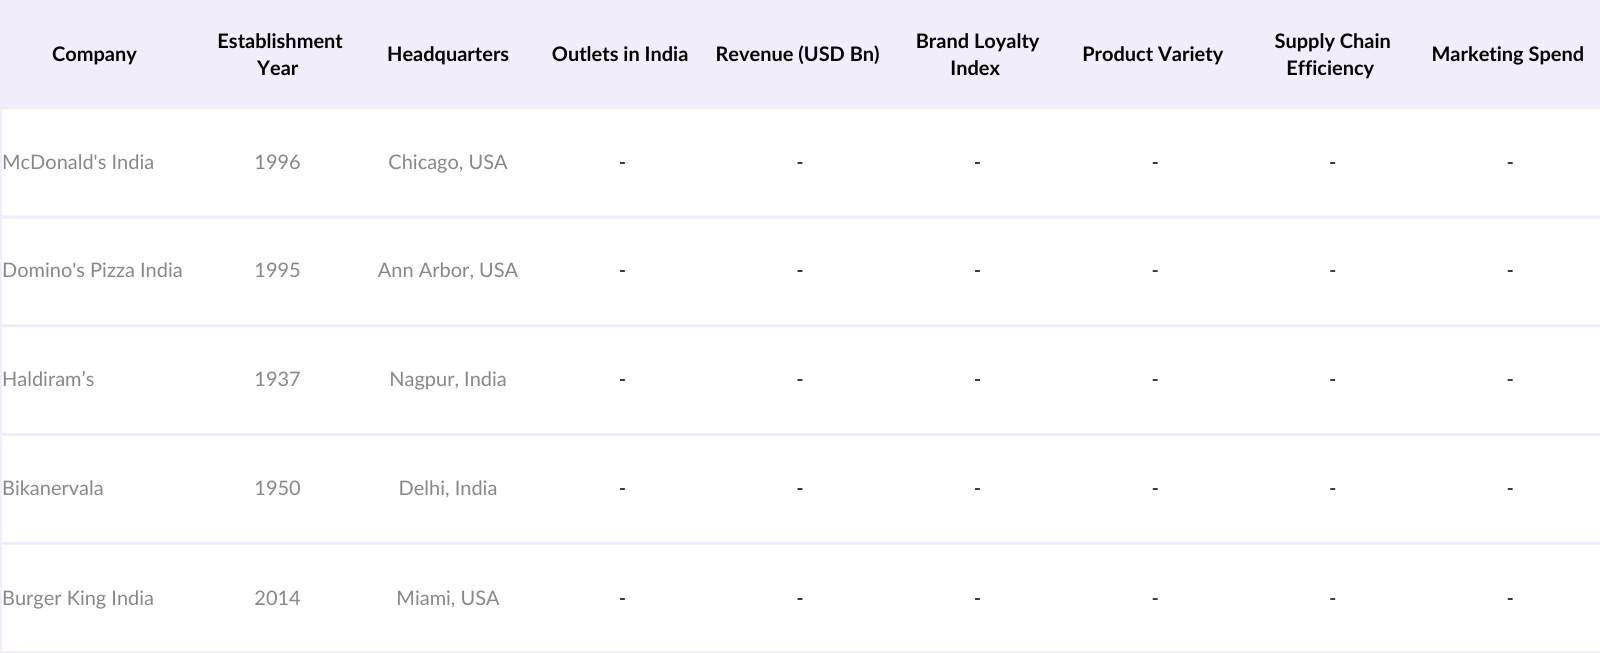This screenshot has width=1600, height=653.
Task: Select the Outlets in India header
Action: (619, 54)
